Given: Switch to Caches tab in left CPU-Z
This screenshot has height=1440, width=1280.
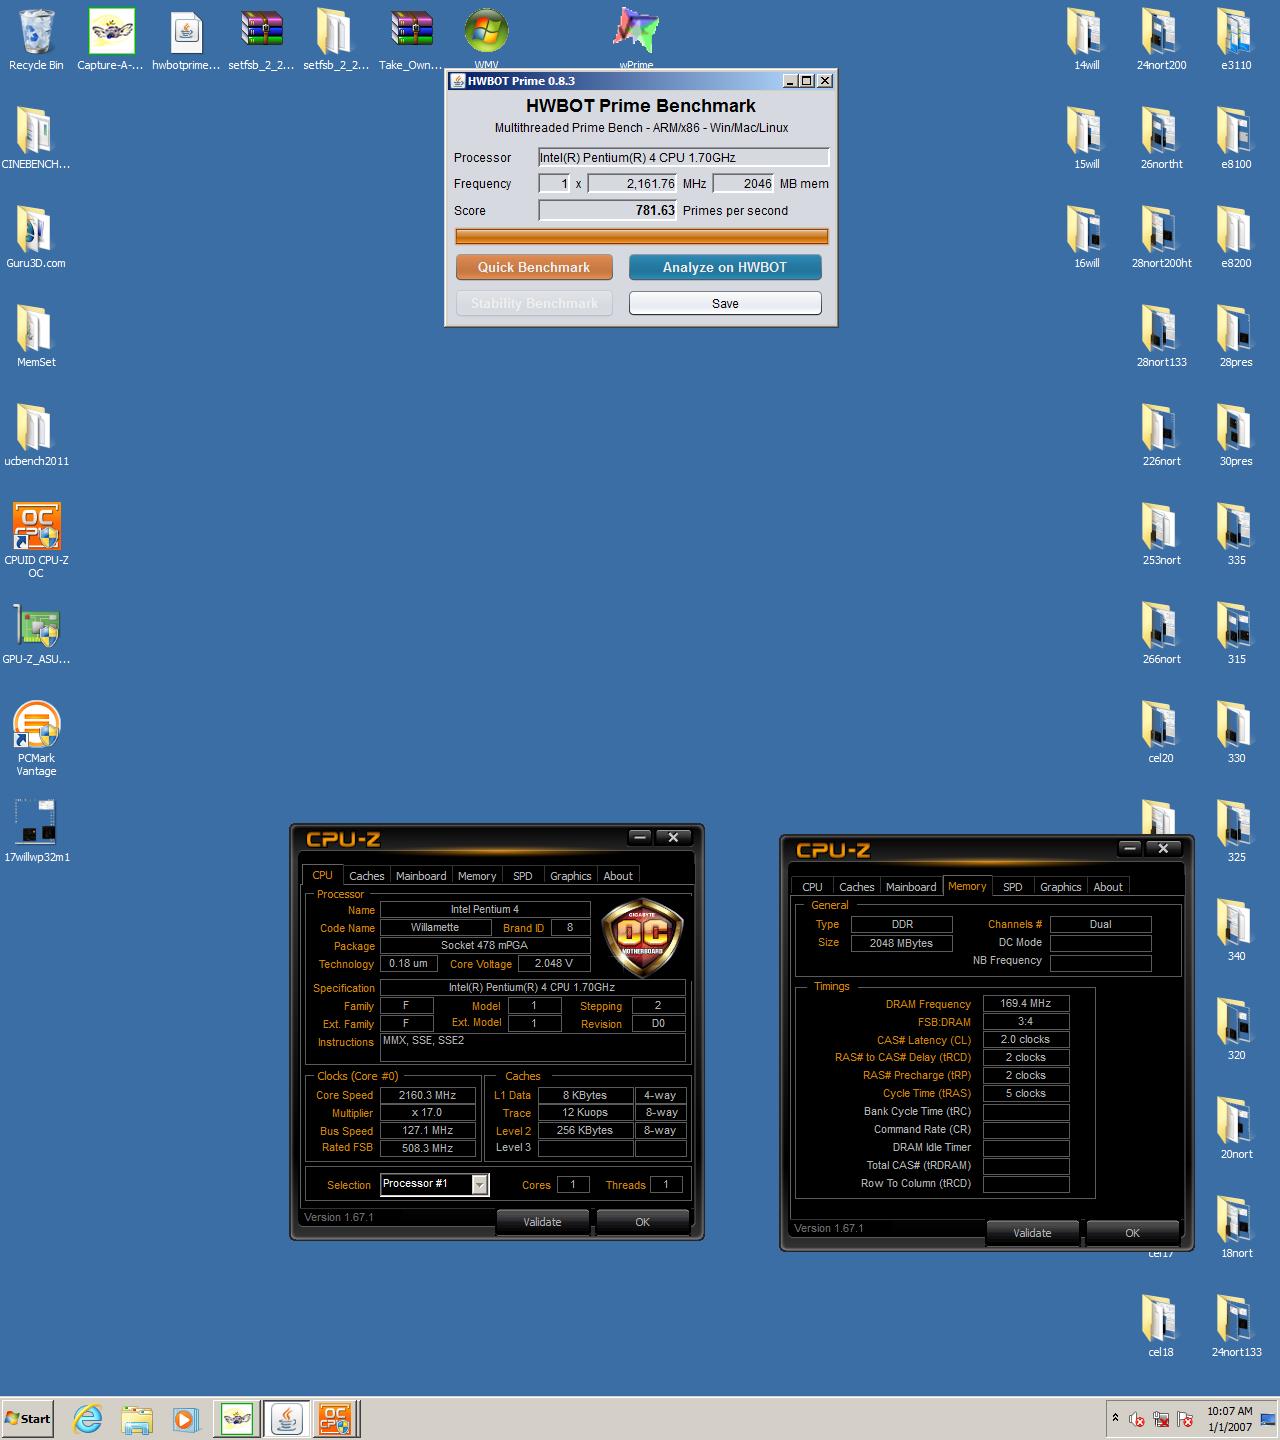Looking at the screenshot, I should tap(366, 875).
